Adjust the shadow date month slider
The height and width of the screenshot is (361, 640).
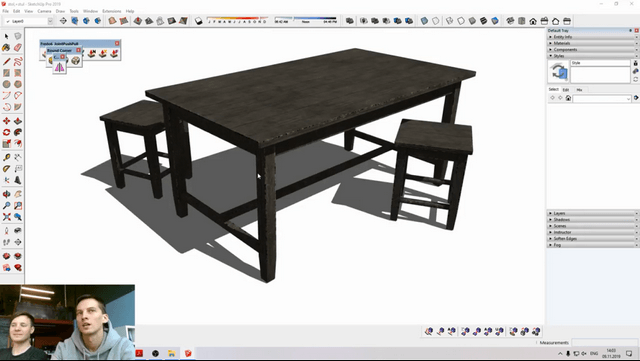click(x=237, y=20)
